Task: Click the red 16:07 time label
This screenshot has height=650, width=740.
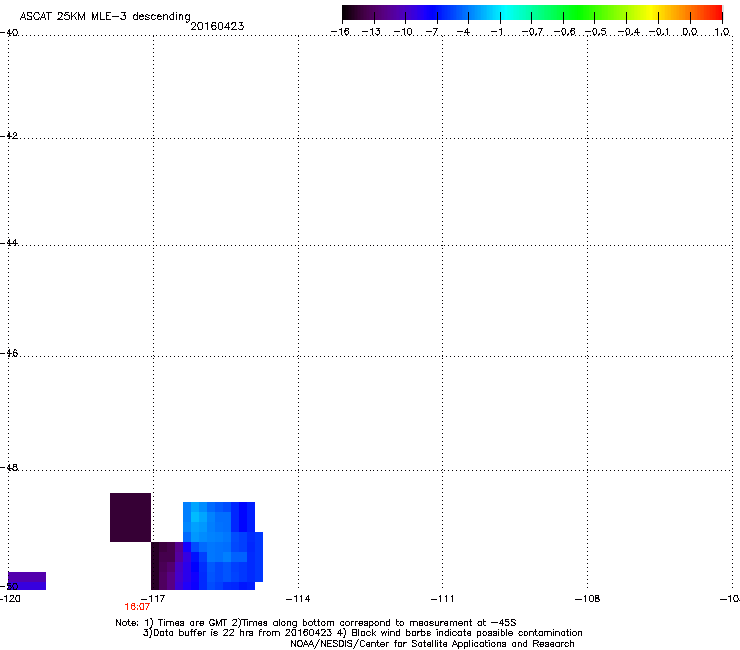Action: [x=137, y=607]
